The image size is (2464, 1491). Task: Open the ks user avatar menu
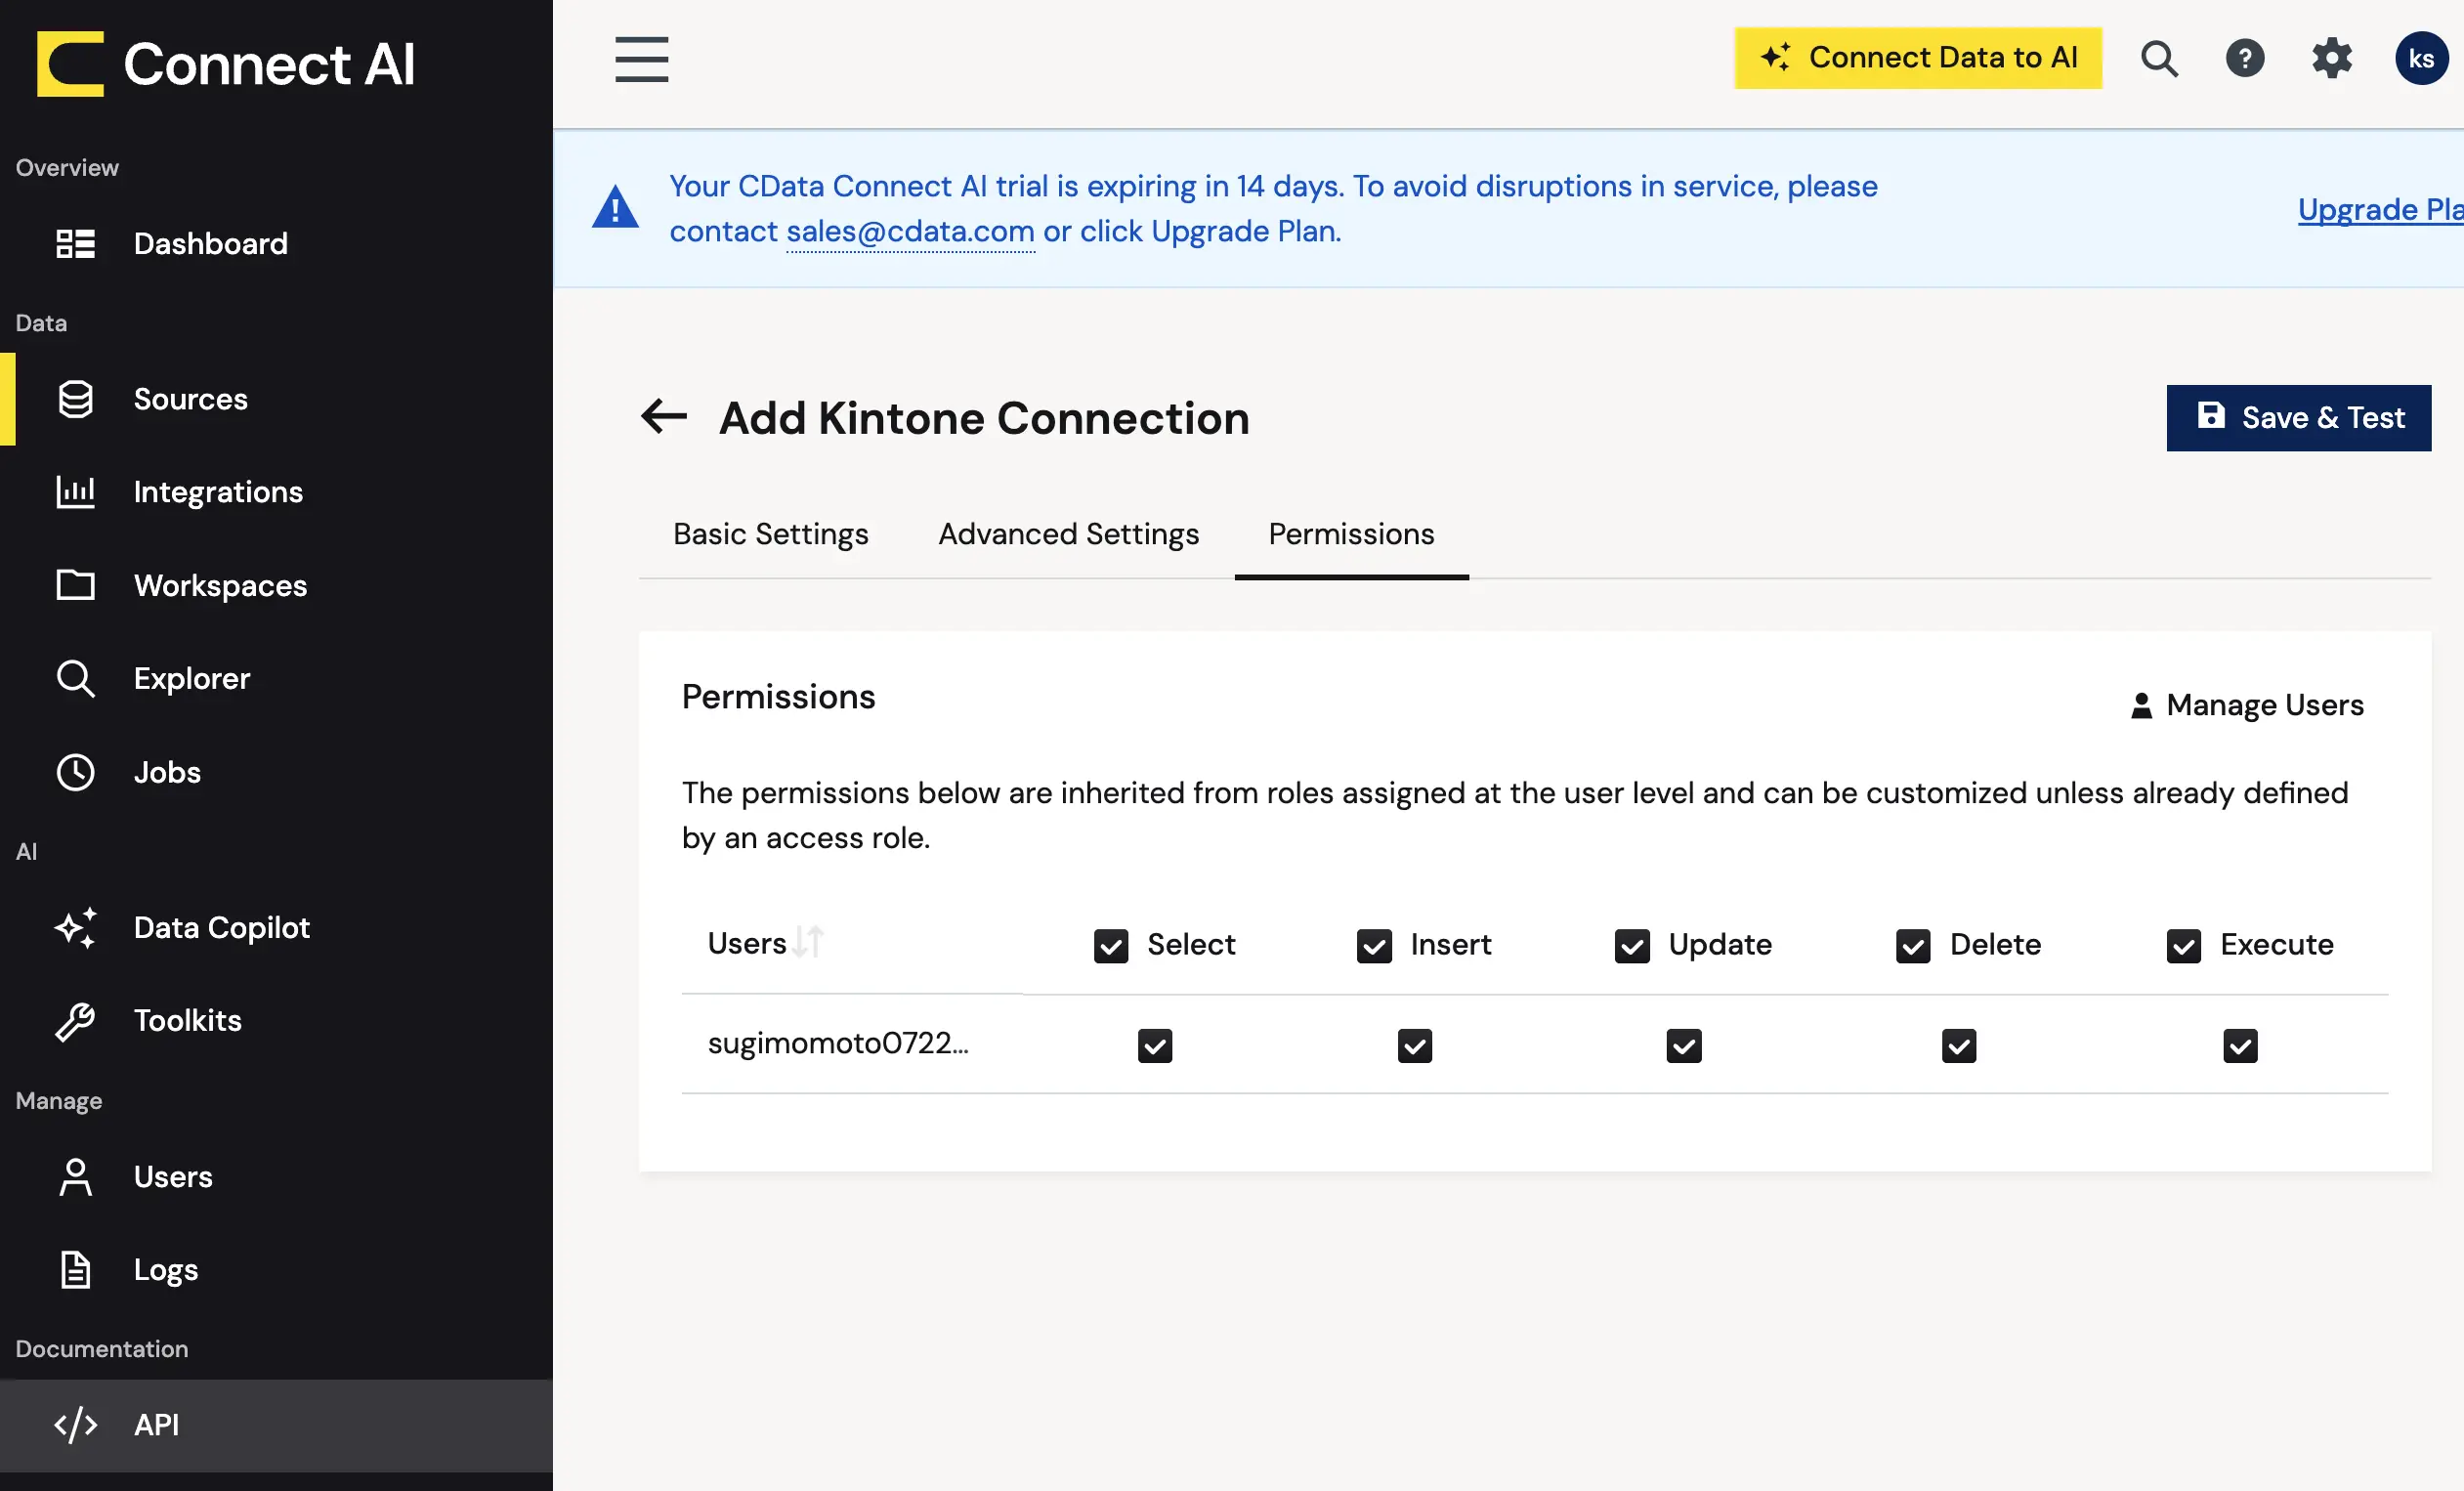tap(2421, 59)
